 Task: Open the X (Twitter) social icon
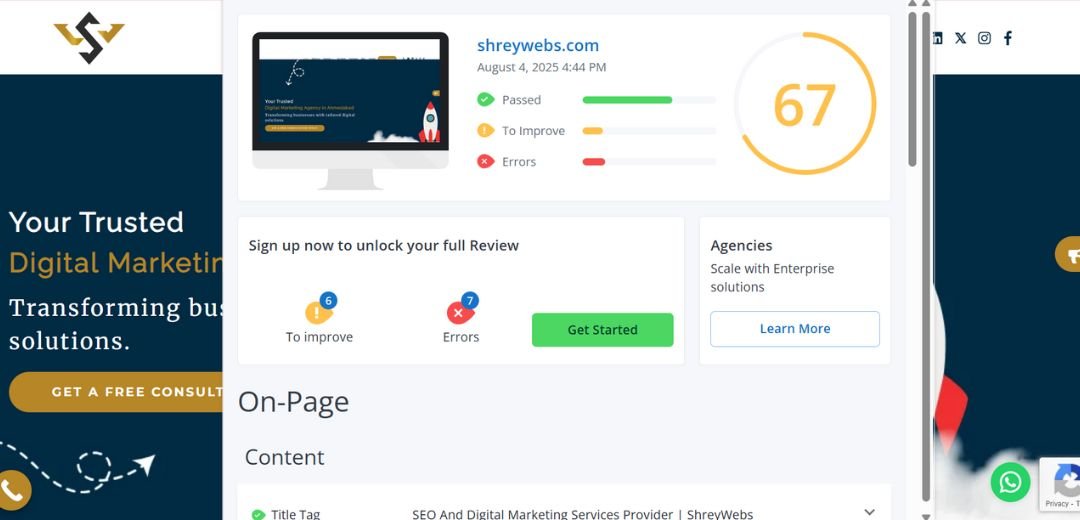pyautogui.click(x=960, y=38)
